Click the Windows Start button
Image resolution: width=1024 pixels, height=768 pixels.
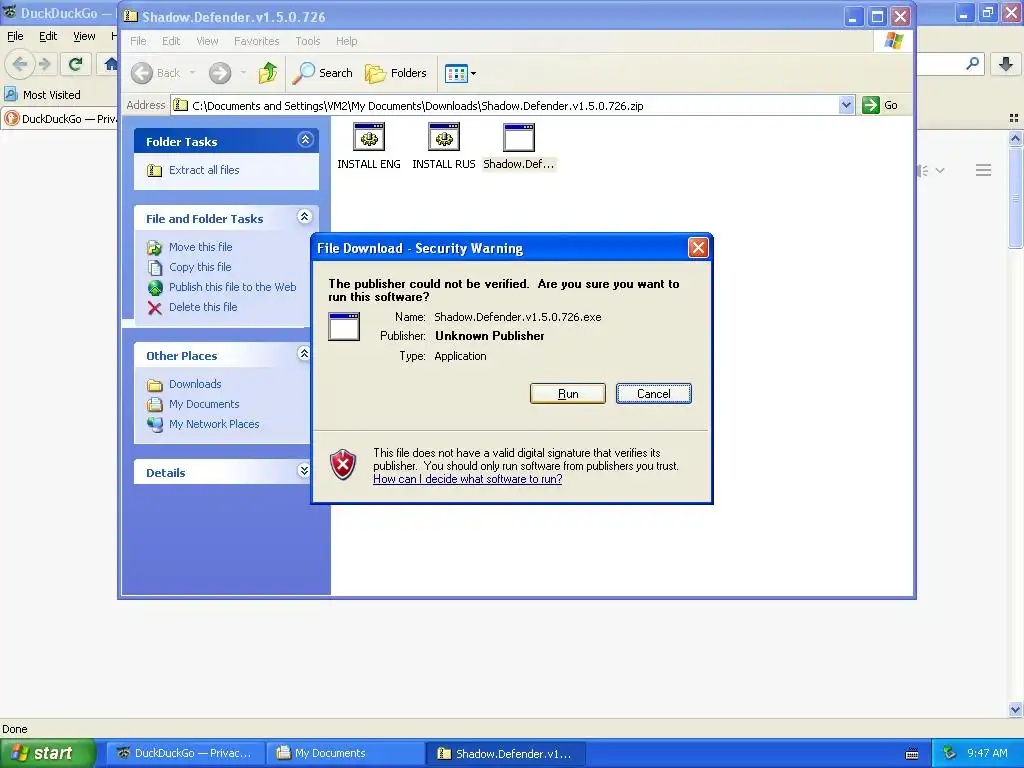(47, 754)
